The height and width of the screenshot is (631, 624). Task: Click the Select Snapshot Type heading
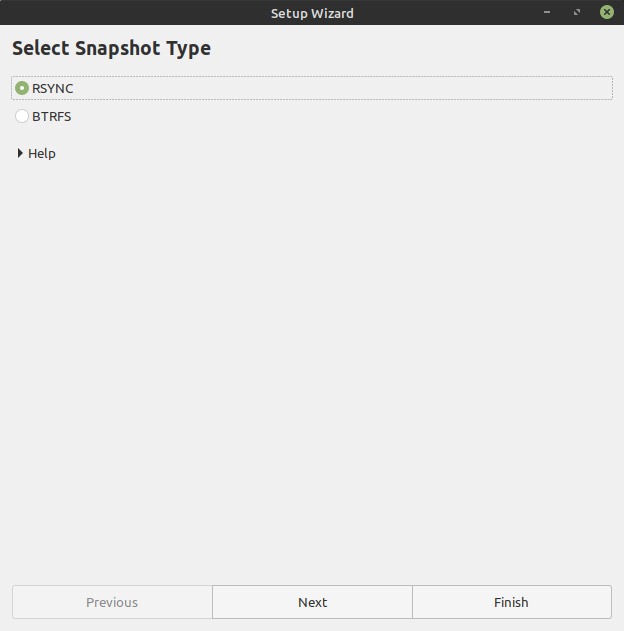point(111,49)
